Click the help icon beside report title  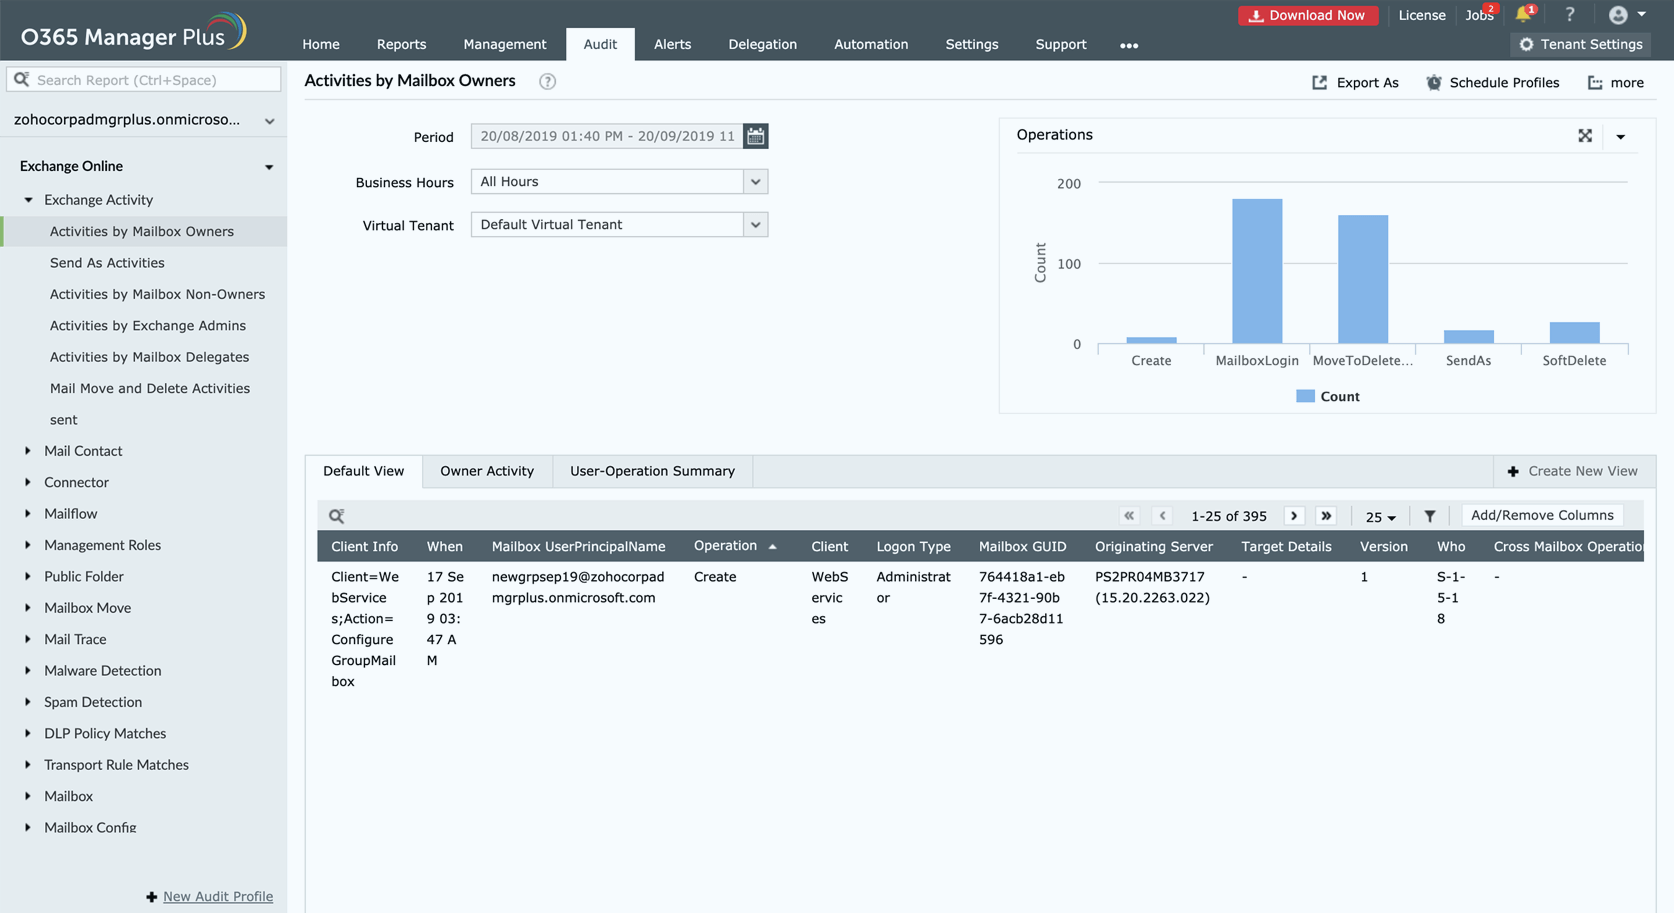[x=547, y=82]
